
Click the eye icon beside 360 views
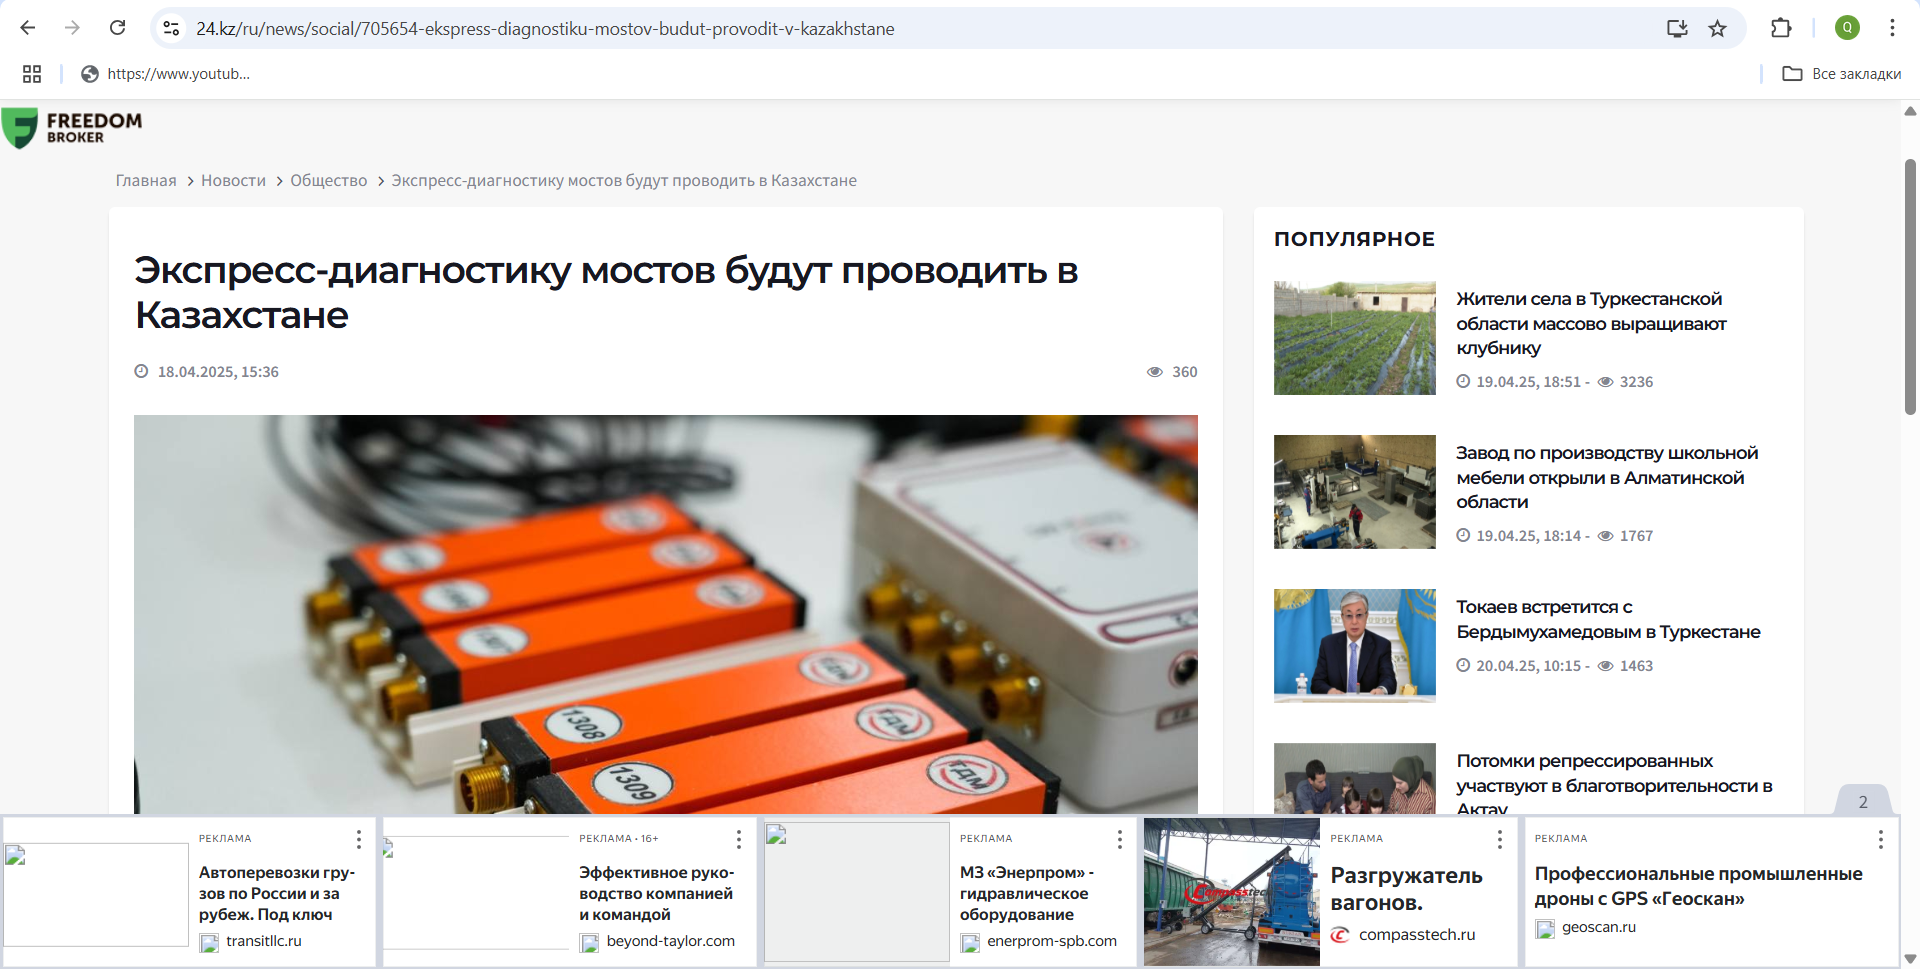[1155, 372]
